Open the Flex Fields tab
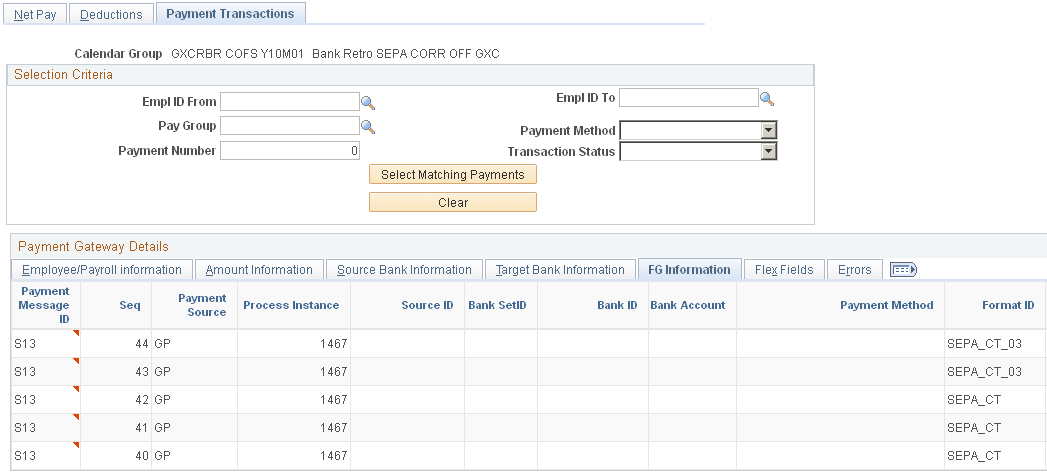1047x476 pixels. (x=784, y=270)
